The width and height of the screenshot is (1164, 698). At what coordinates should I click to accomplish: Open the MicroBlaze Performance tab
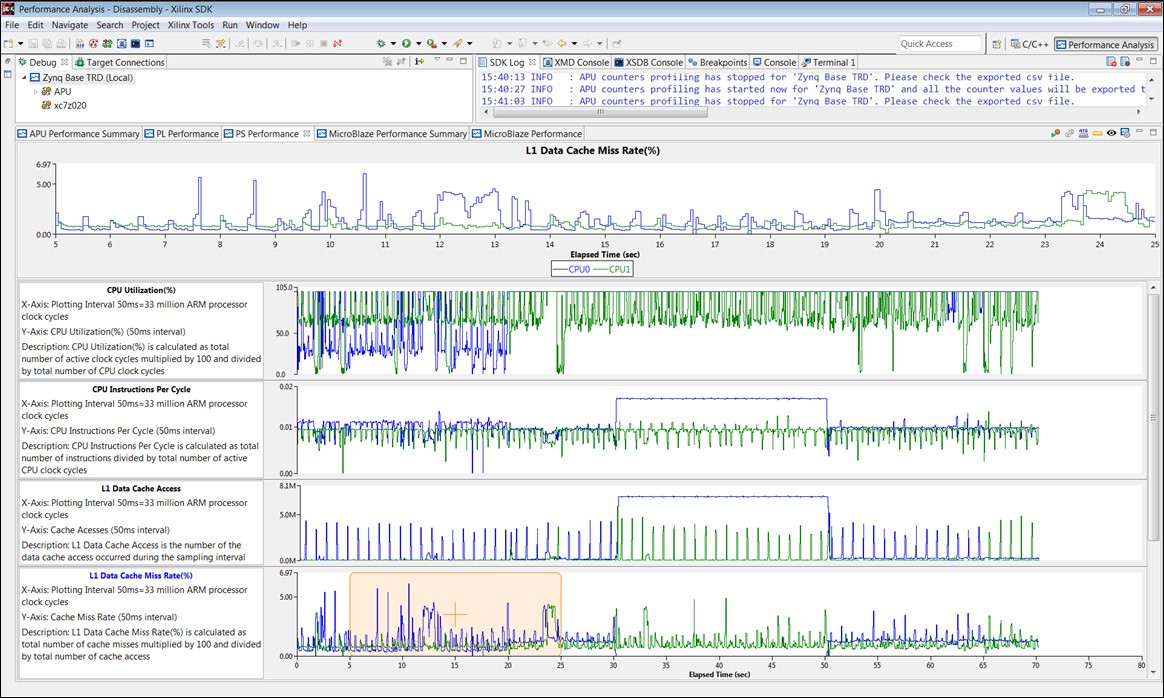click(527, 134)
